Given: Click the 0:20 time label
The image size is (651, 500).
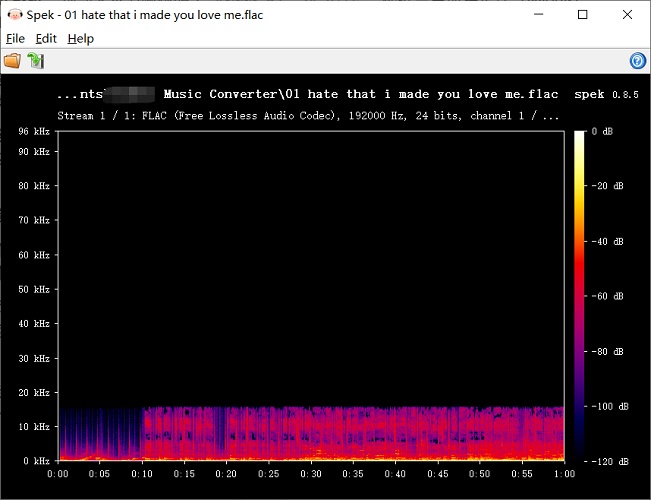Looking at the screenshot, I should tap(226, 474).
